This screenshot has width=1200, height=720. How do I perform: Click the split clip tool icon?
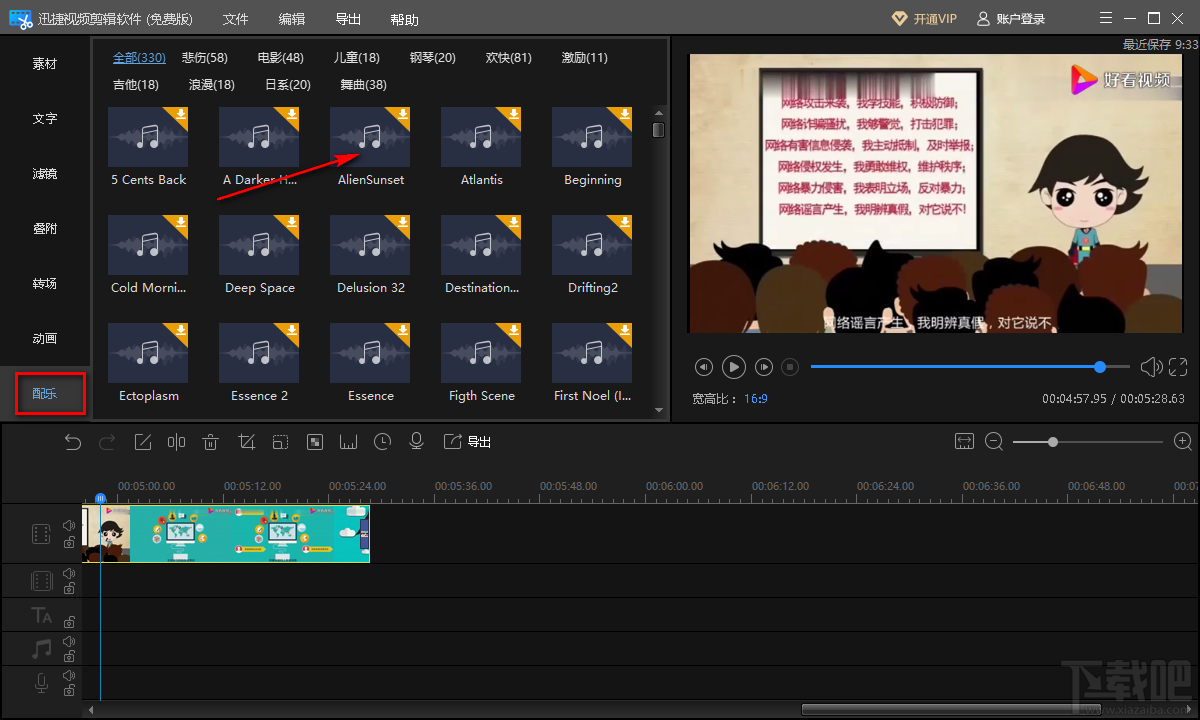pos(177,442)
